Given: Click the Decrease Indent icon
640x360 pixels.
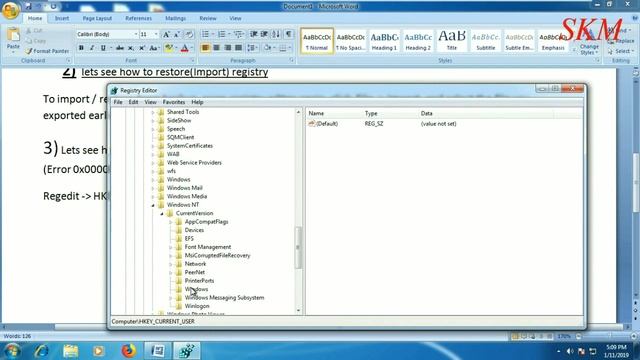Looking at the screenshot, I should (x=253, y=34).
